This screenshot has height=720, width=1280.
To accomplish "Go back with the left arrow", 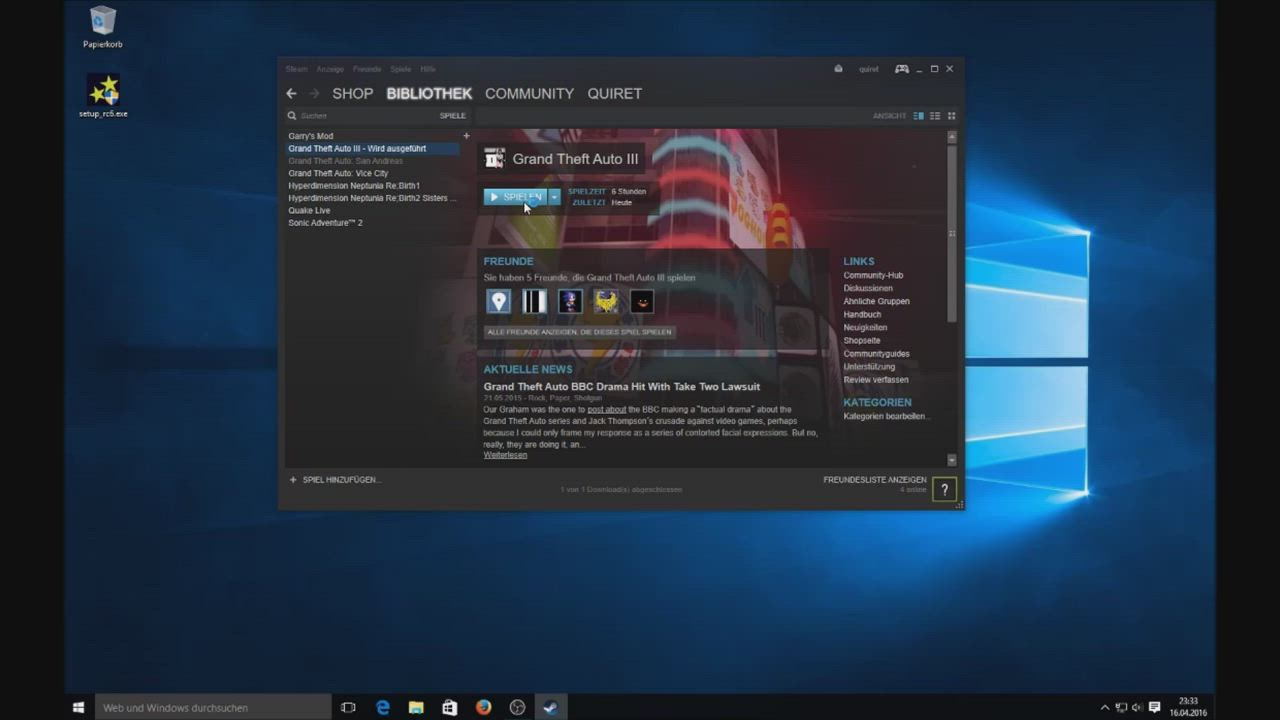I will pyautogui.click(x=291, y=93).
